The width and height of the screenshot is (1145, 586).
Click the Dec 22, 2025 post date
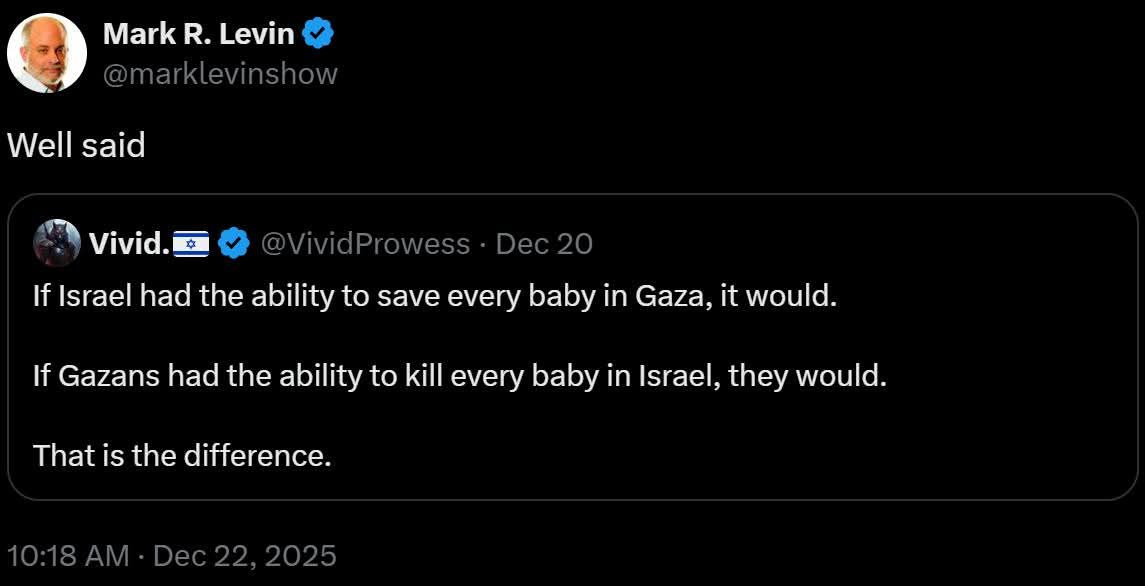point(245,555)
